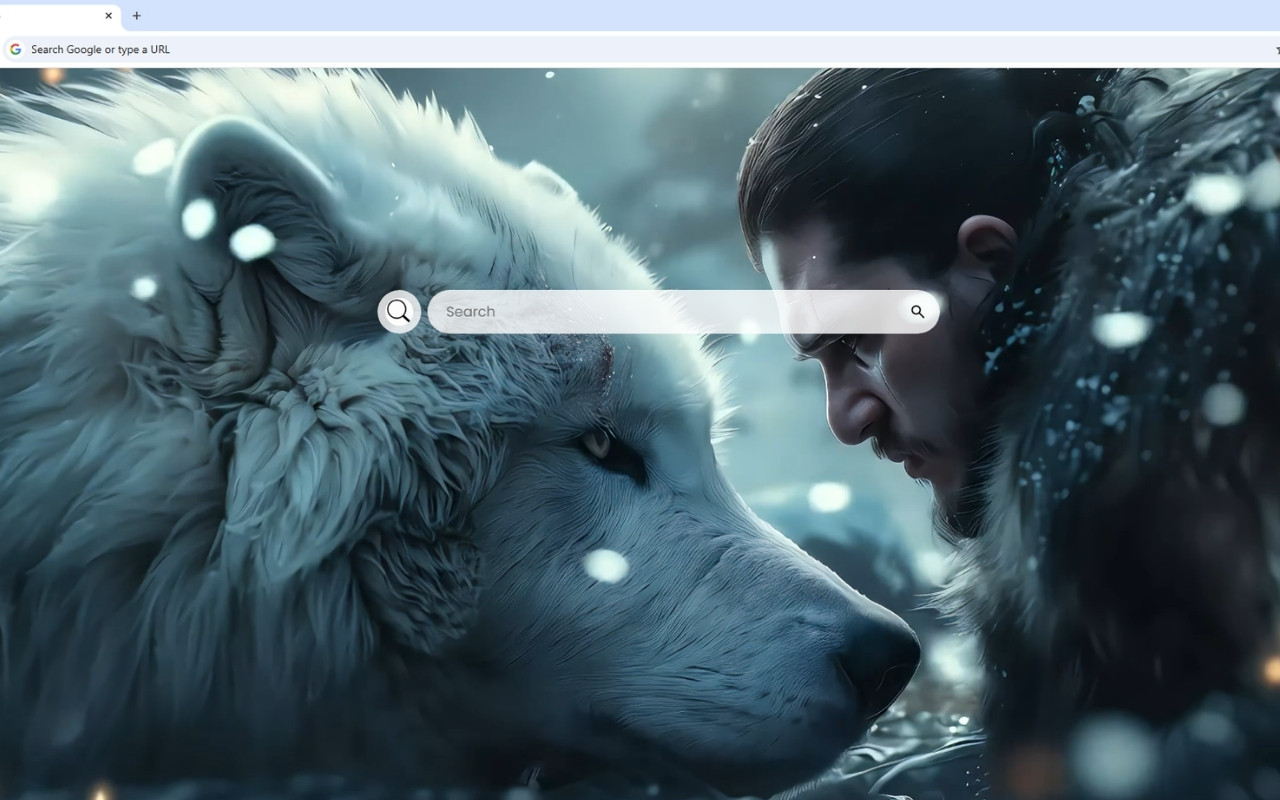Image resolution: width=1280 pixels, height=800 pixels.
Task: Click the magnifier icon inside the Search field
Action: pyautogui.click(x=917, y=311)
